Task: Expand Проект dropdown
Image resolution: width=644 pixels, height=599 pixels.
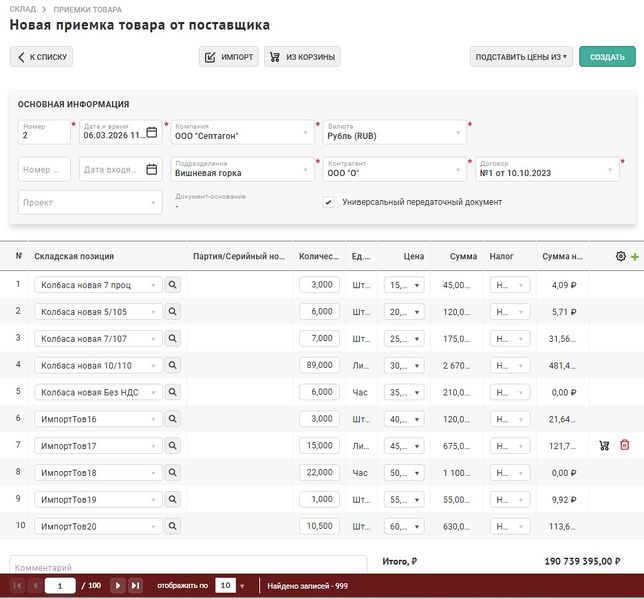Action: click(x=153, y=203)
